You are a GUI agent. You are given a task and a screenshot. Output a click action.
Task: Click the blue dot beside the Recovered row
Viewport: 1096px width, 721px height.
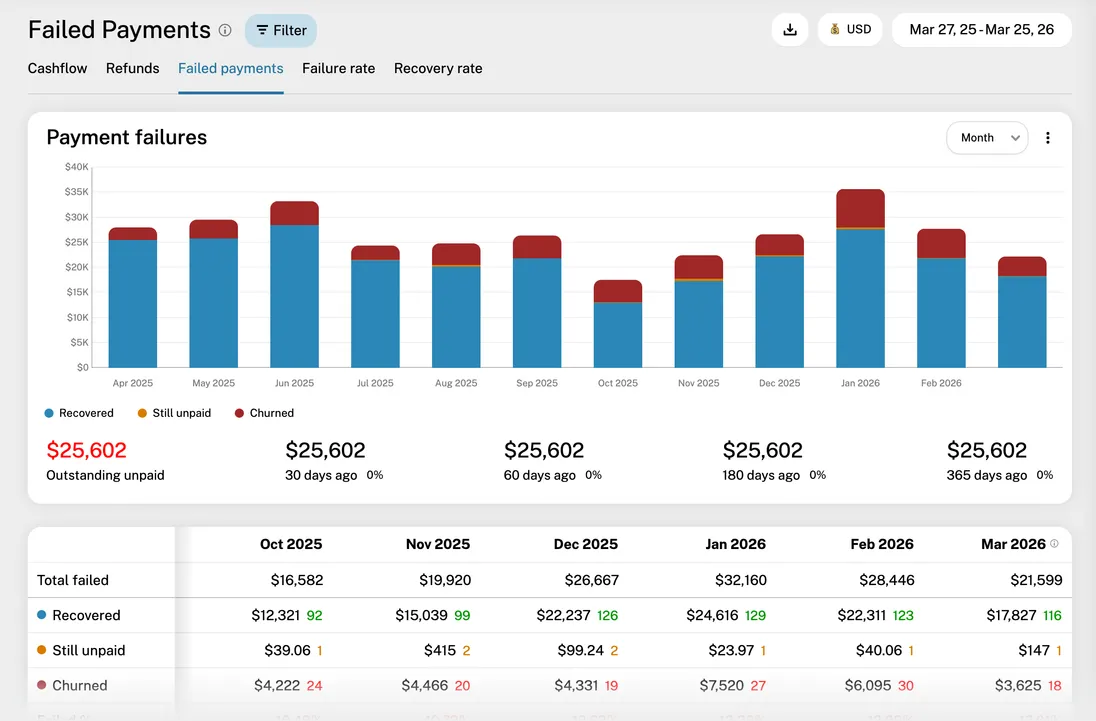(41, 615)
